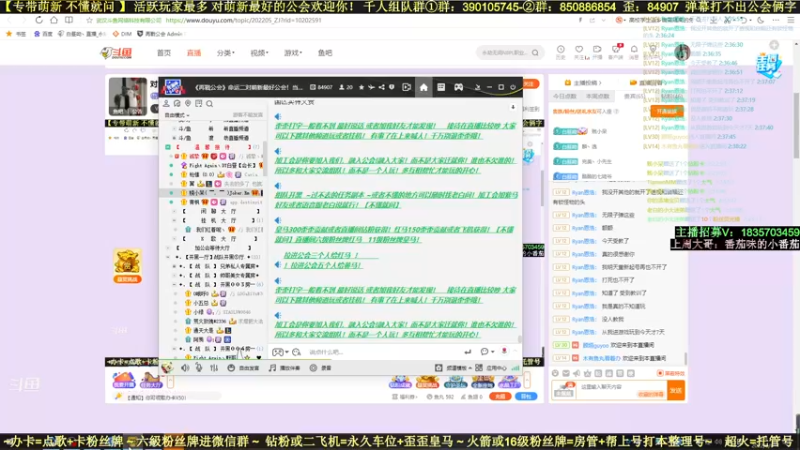Click the gold treasure chest icon
Screen dimensions: 800x450
pos(127,262)
